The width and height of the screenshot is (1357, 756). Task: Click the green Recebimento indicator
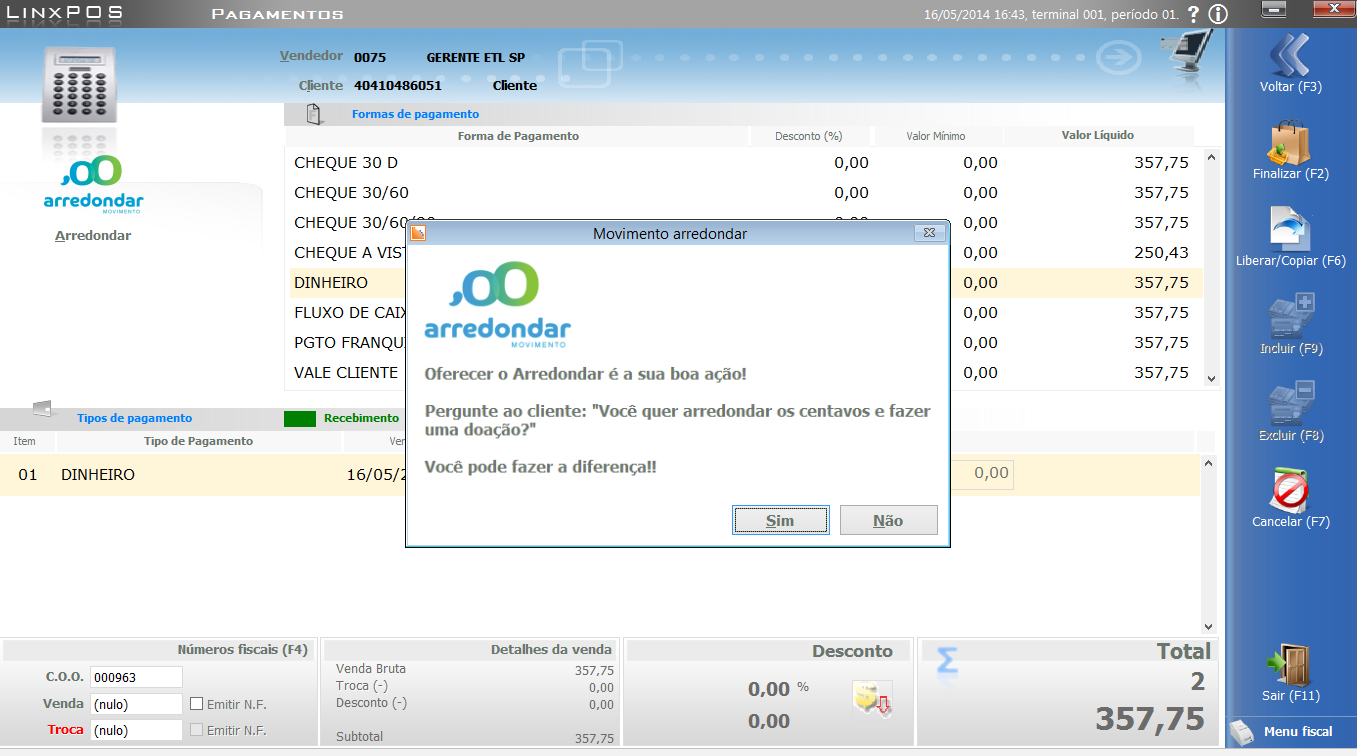coord(300,418)
